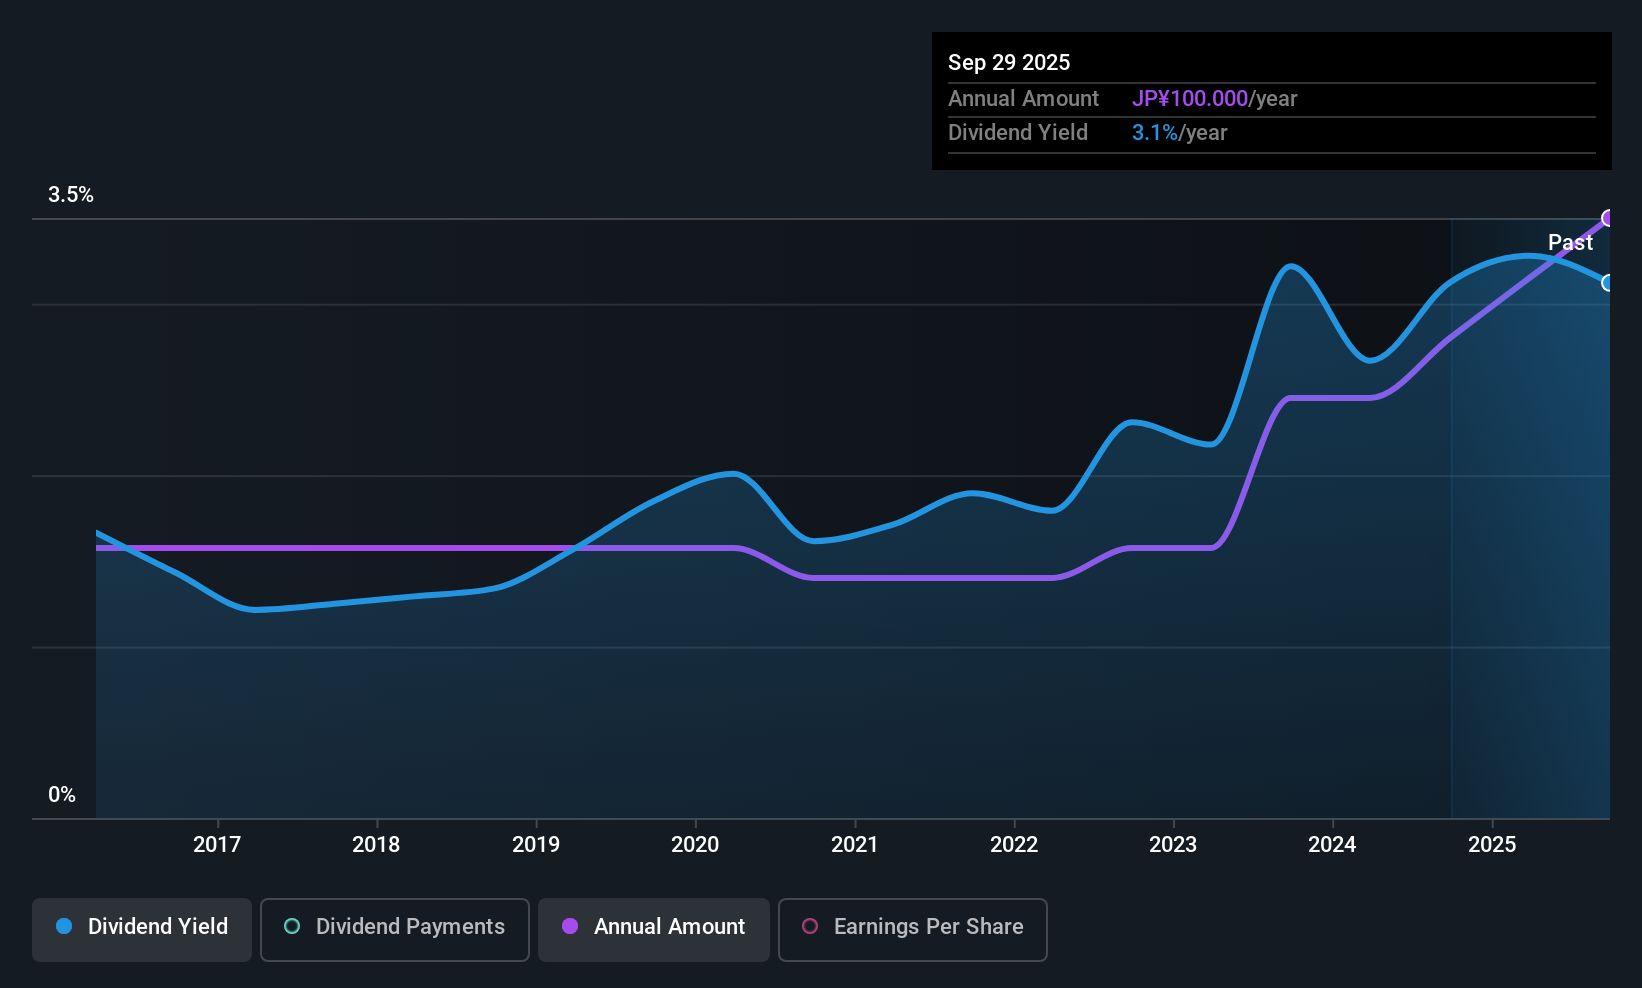Toggle the Annual Amount legend button

pyautogui.click(x=653, y=929)
